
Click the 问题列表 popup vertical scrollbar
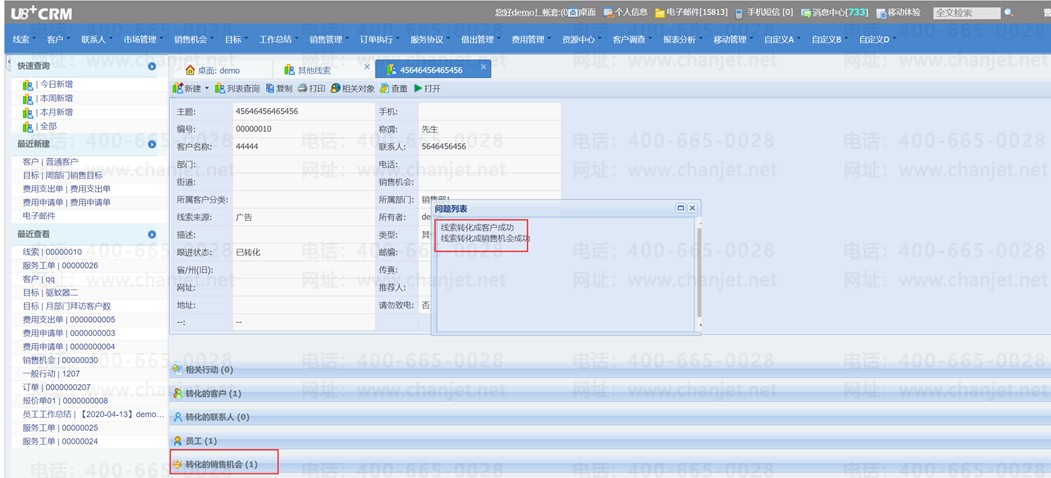699,275
